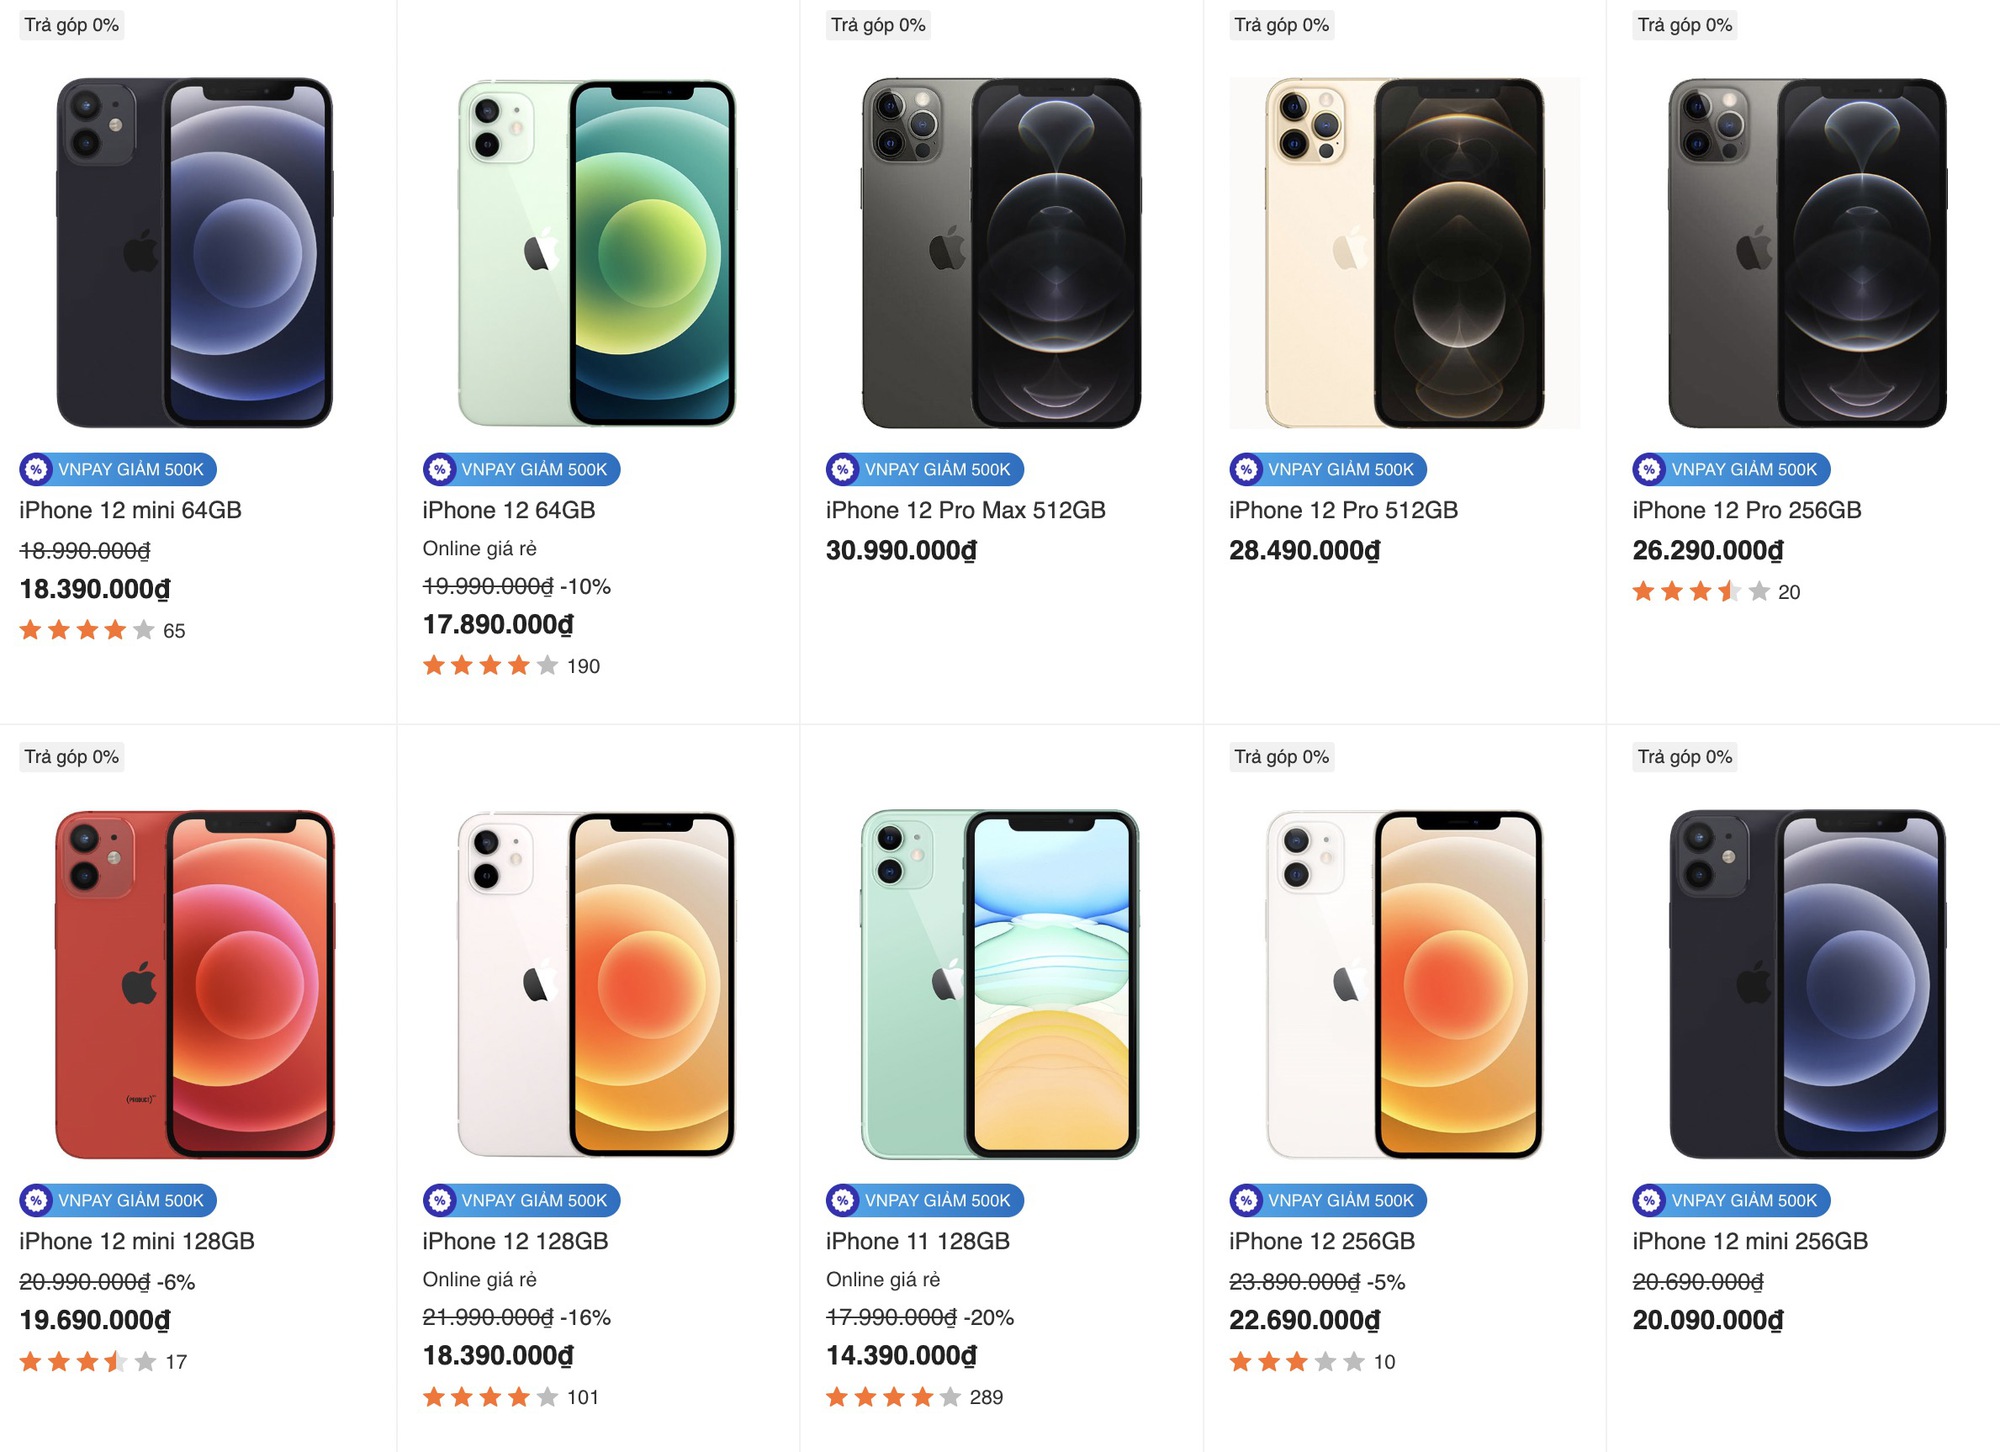The width and height of the screenshot is (2000, 1452).
Task: Click the percent badge icon on iPhone 12 64GB card
Action: tap(440, 469)
